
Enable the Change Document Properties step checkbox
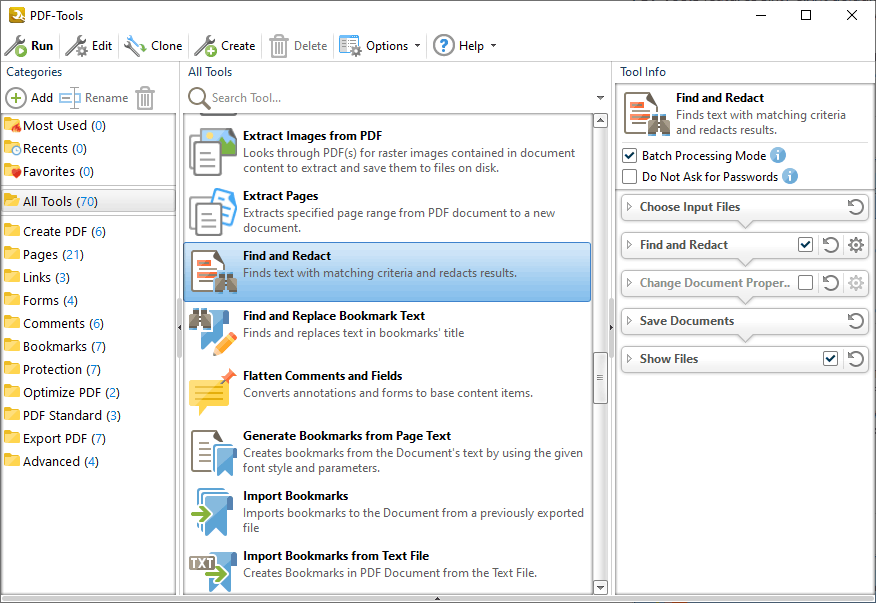[806, 283]
